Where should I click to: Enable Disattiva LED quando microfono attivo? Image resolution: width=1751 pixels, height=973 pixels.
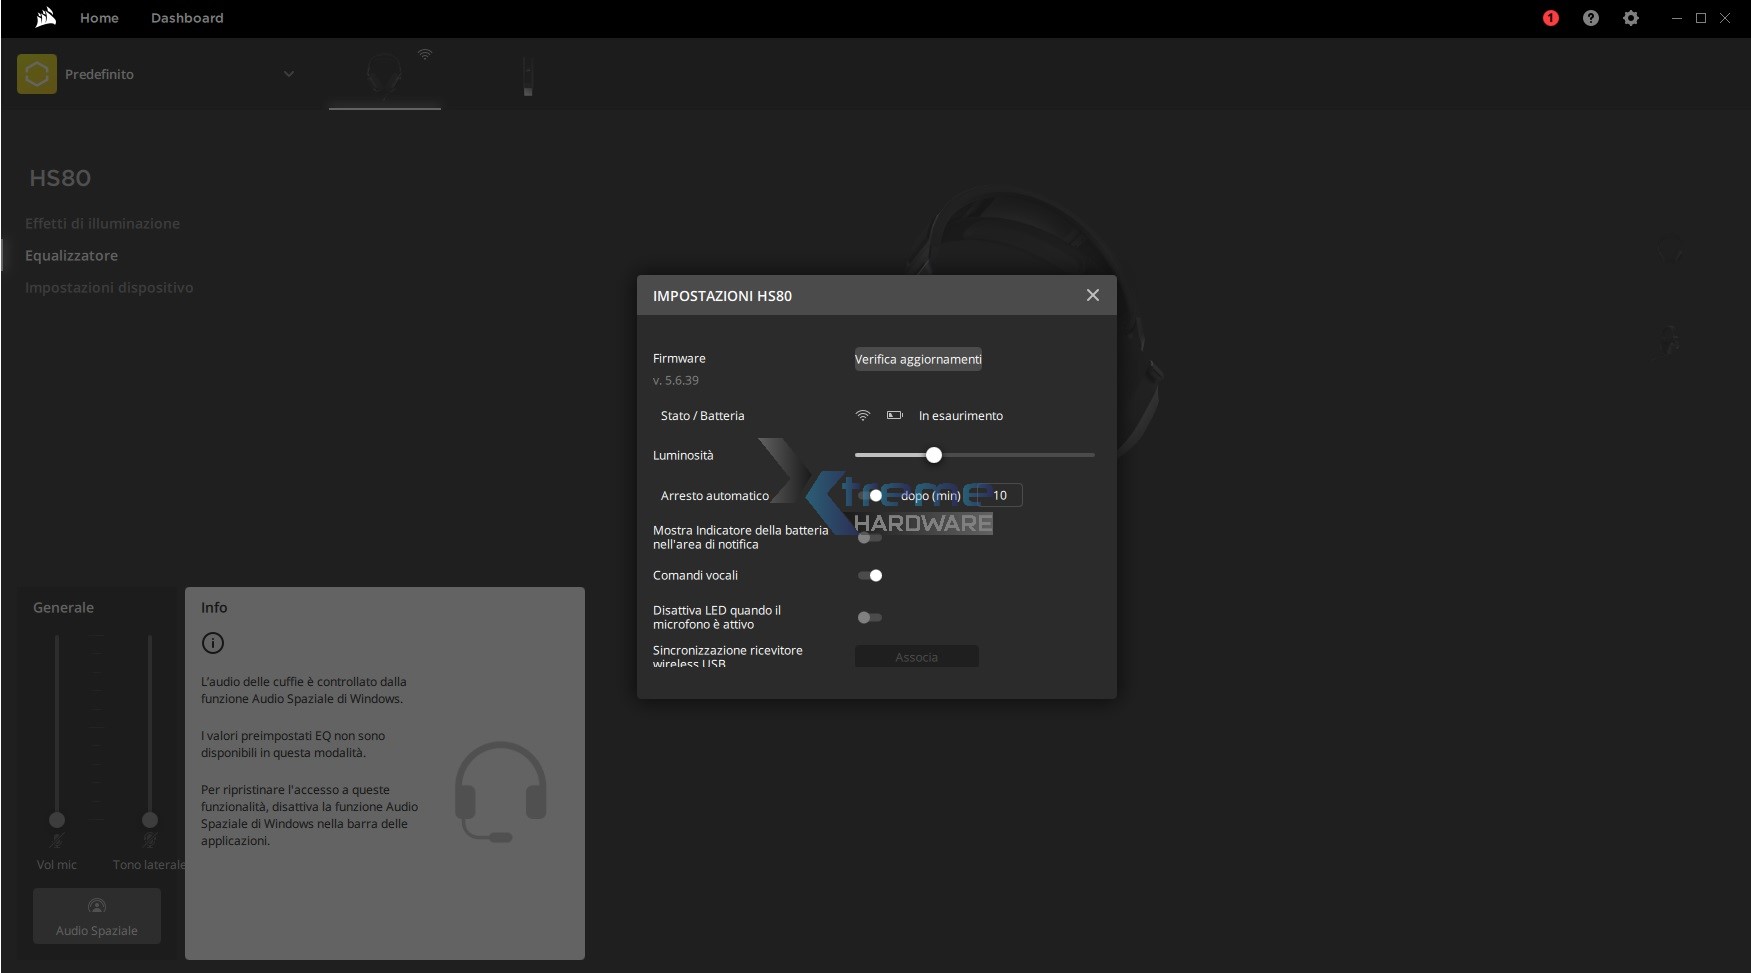tap(870, 617)
